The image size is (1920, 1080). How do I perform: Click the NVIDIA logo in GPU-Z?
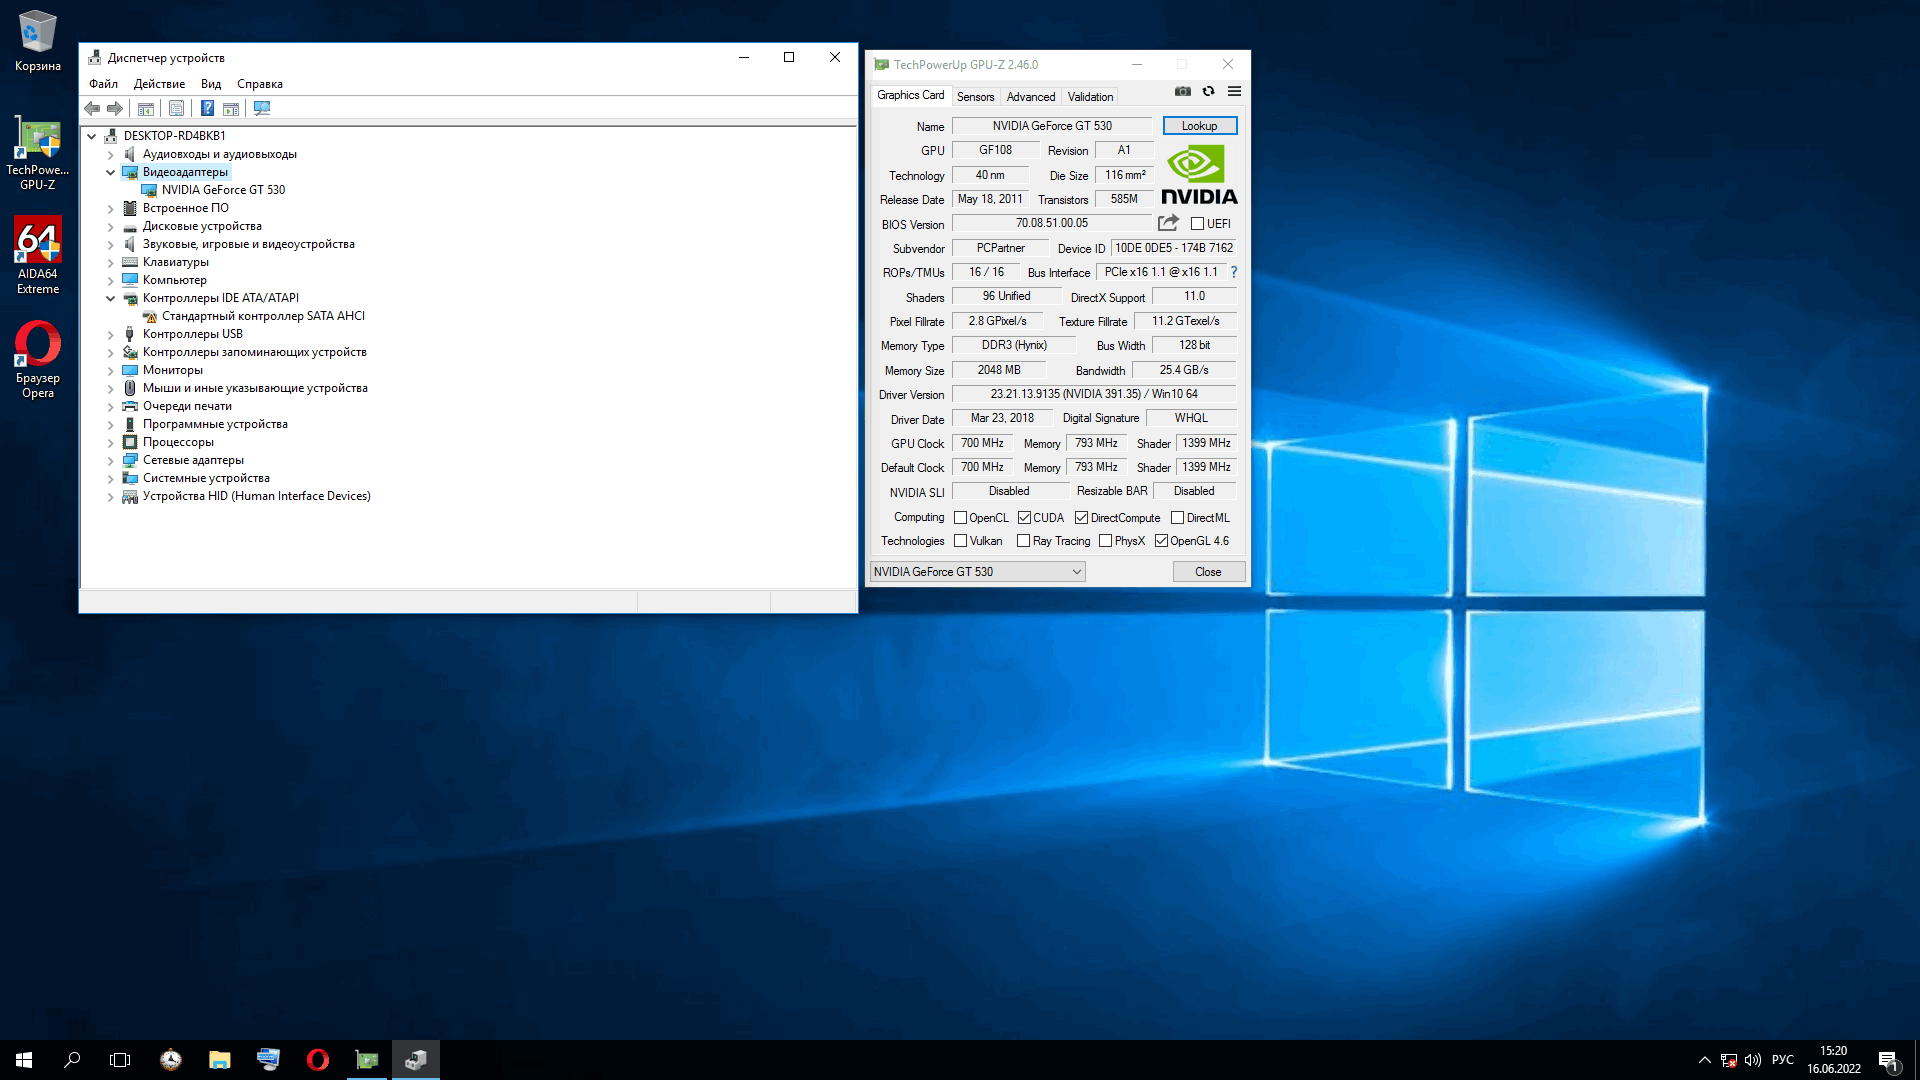click(x=1199, y=175)
